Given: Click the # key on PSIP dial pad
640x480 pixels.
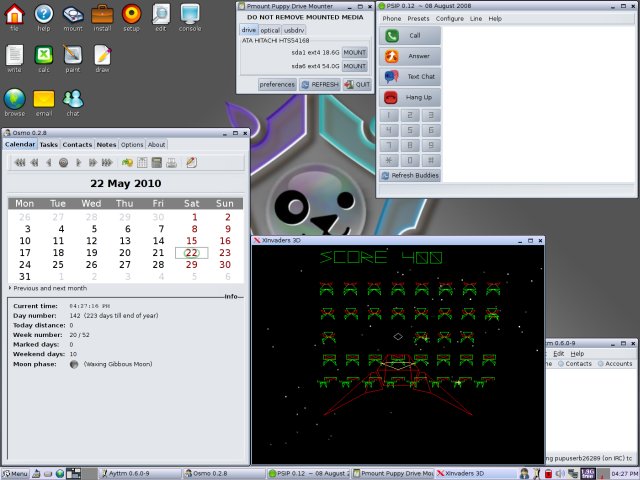Looking at the screenshot, I should [x=431, y=160].
